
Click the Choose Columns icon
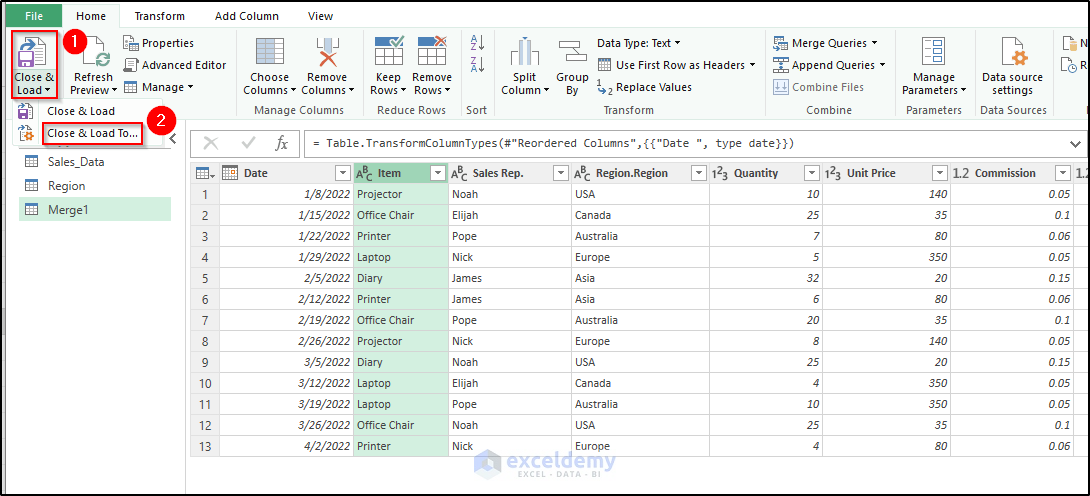[x=270, y=52]
